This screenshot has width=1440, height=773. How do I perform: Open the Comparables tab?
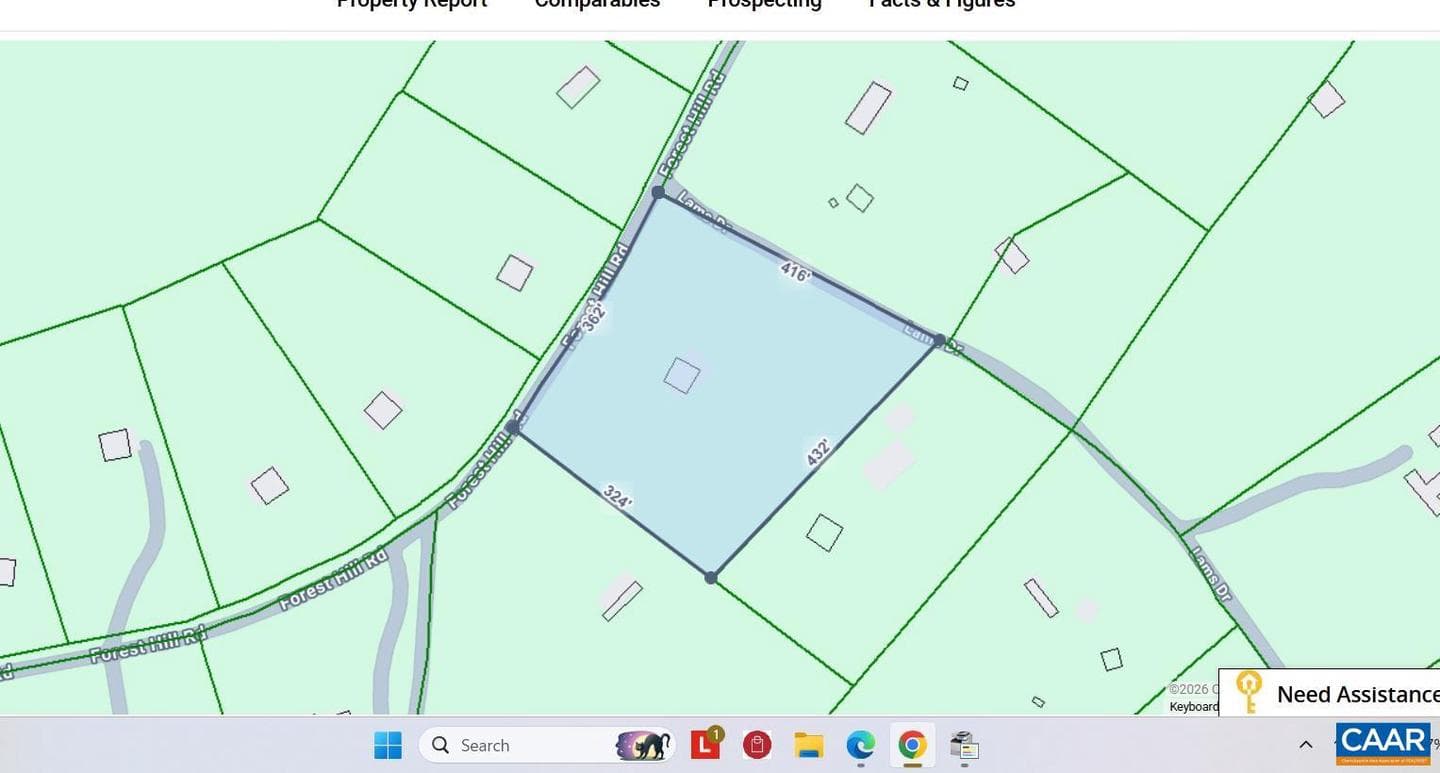[x=597, y=3]
